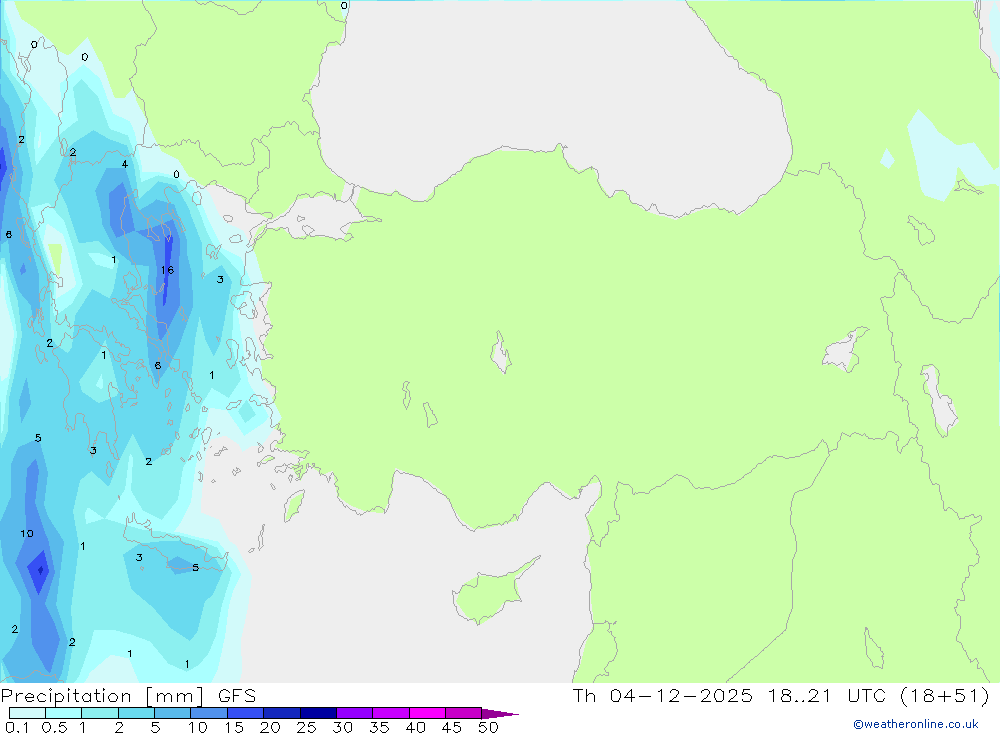Image resolution: width=1000 pixels, height=733 pixels.
Task: Click the "(18+51)" forecast offset text
Action: coord(945,695)
